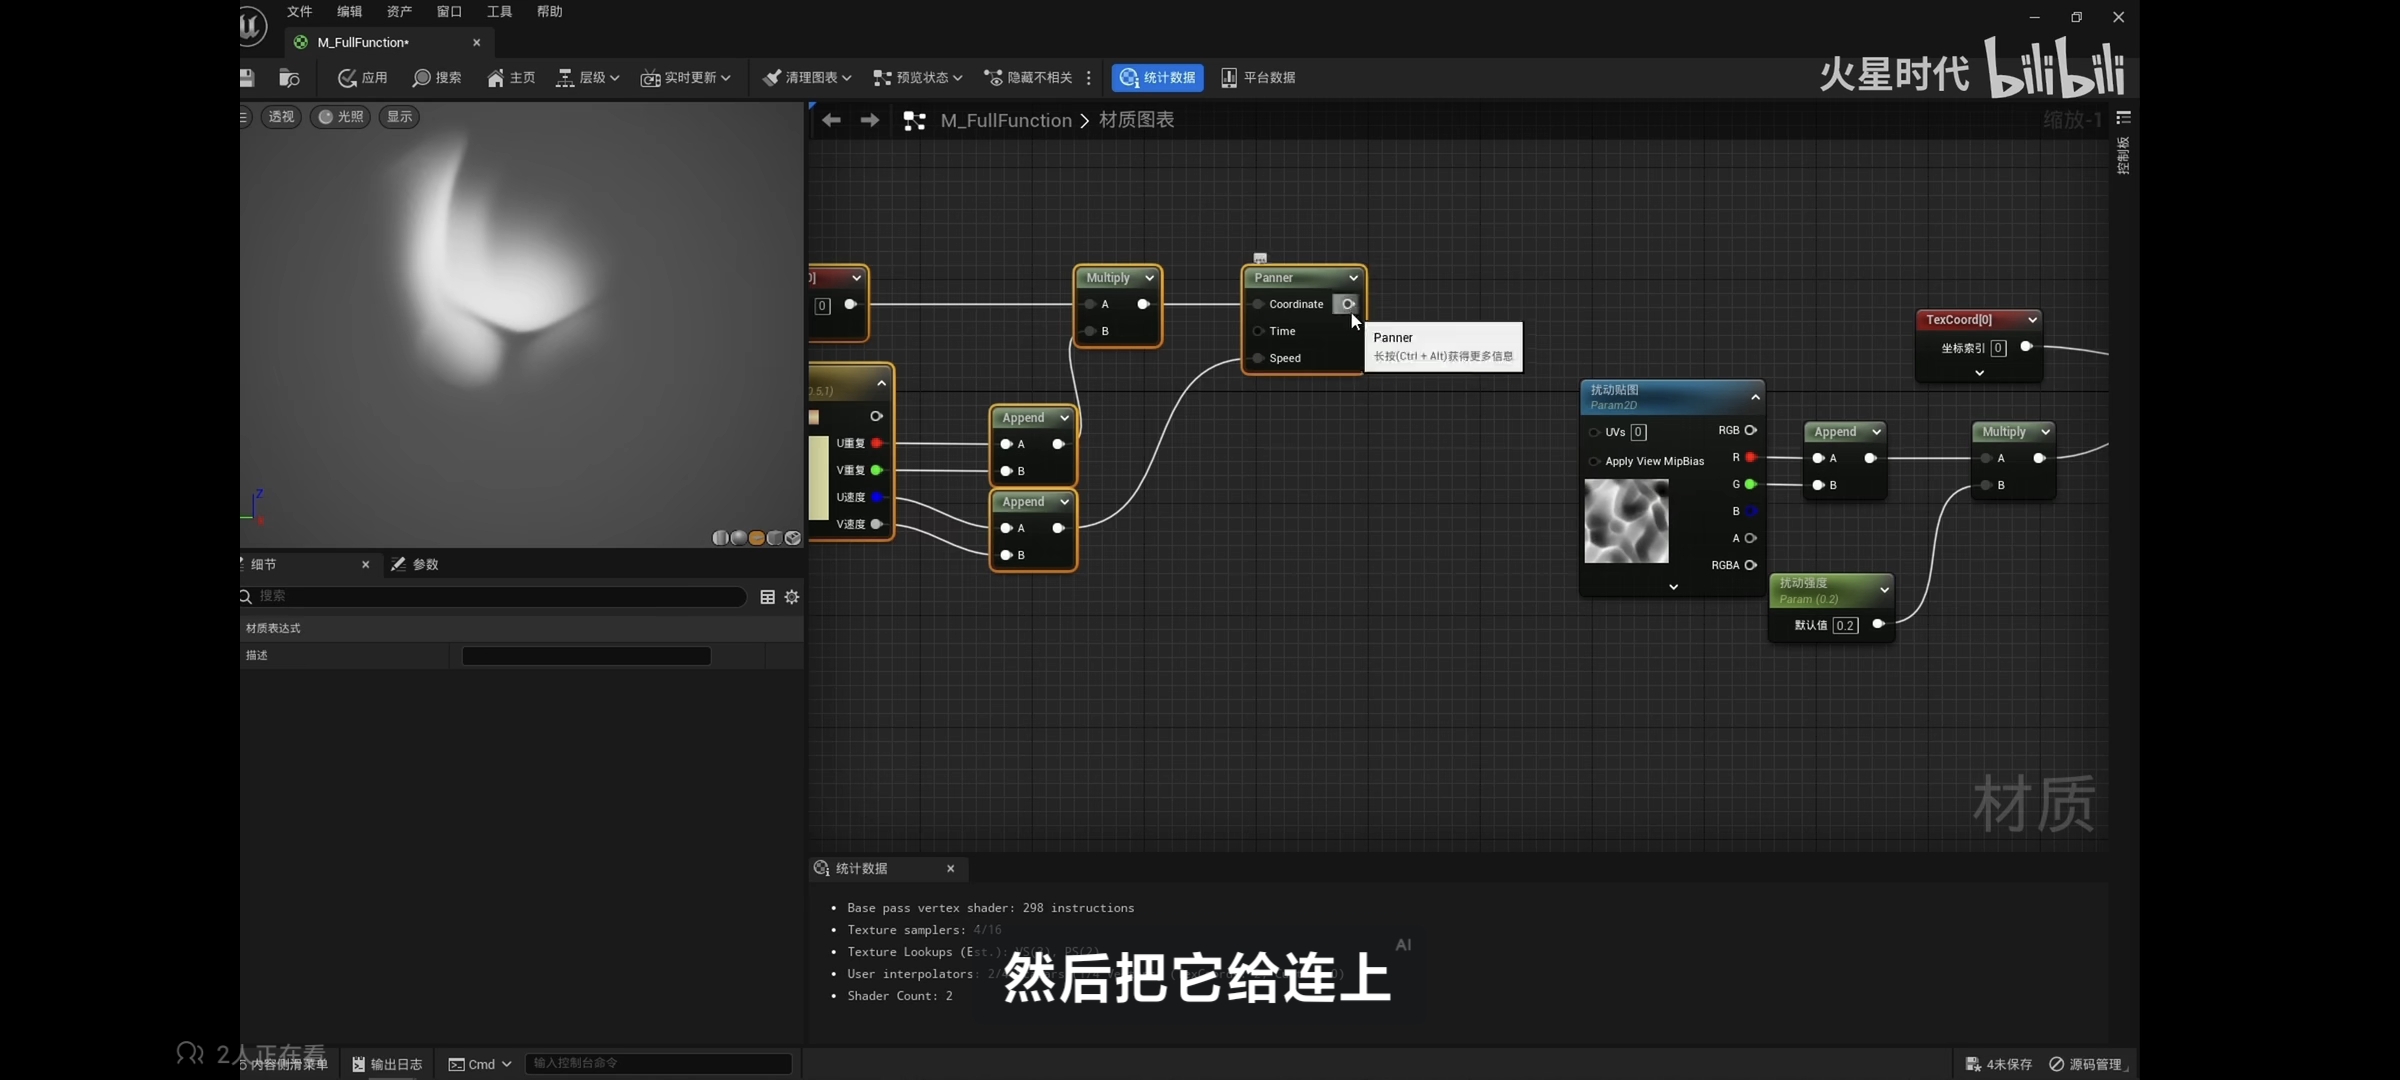Expand the Panner node's chevron
Screen dimensions: 2400x1080
[x=1353, y=278]
